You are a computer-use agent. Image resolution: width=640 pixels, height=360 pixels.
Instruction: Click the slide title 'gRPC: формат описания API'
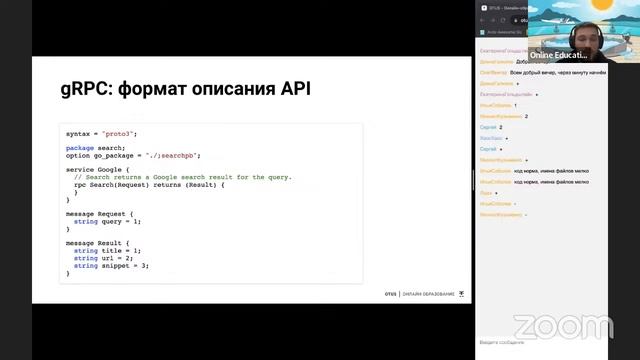pos(186,89)
